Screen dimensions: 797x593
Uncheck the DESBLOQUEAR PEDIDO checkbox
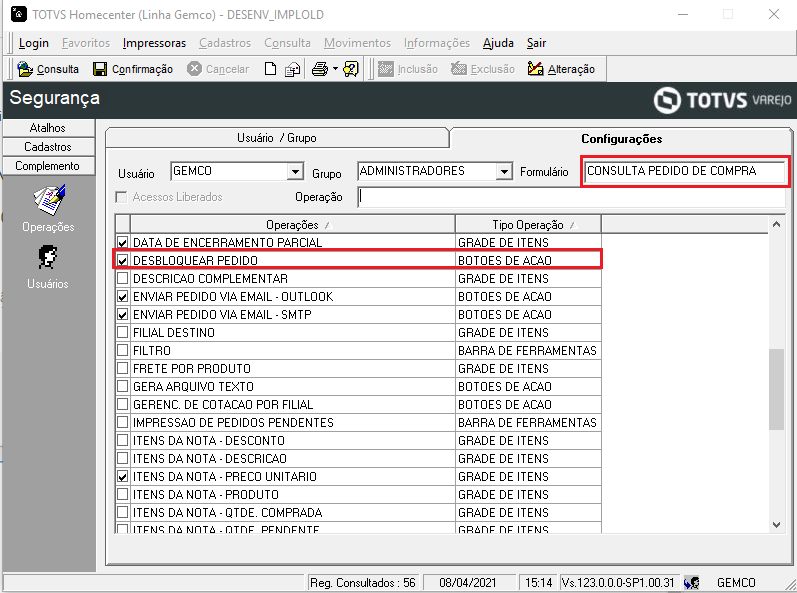(122, 261)
